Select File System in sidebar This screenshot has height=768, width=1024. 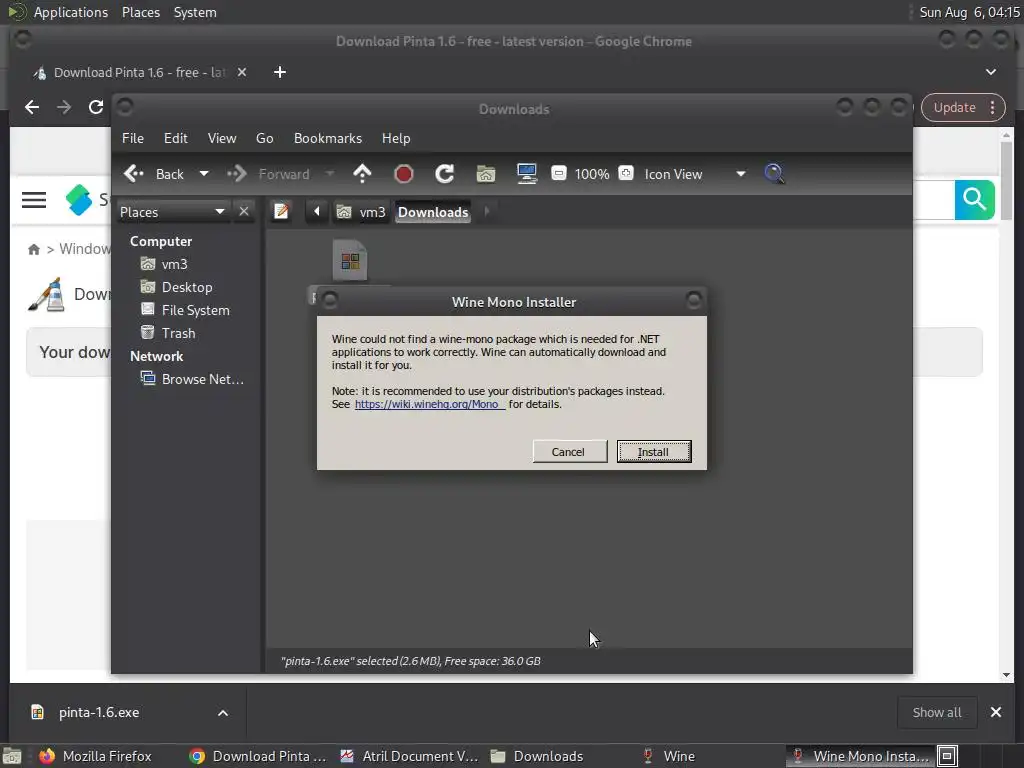tap(195, 310)
